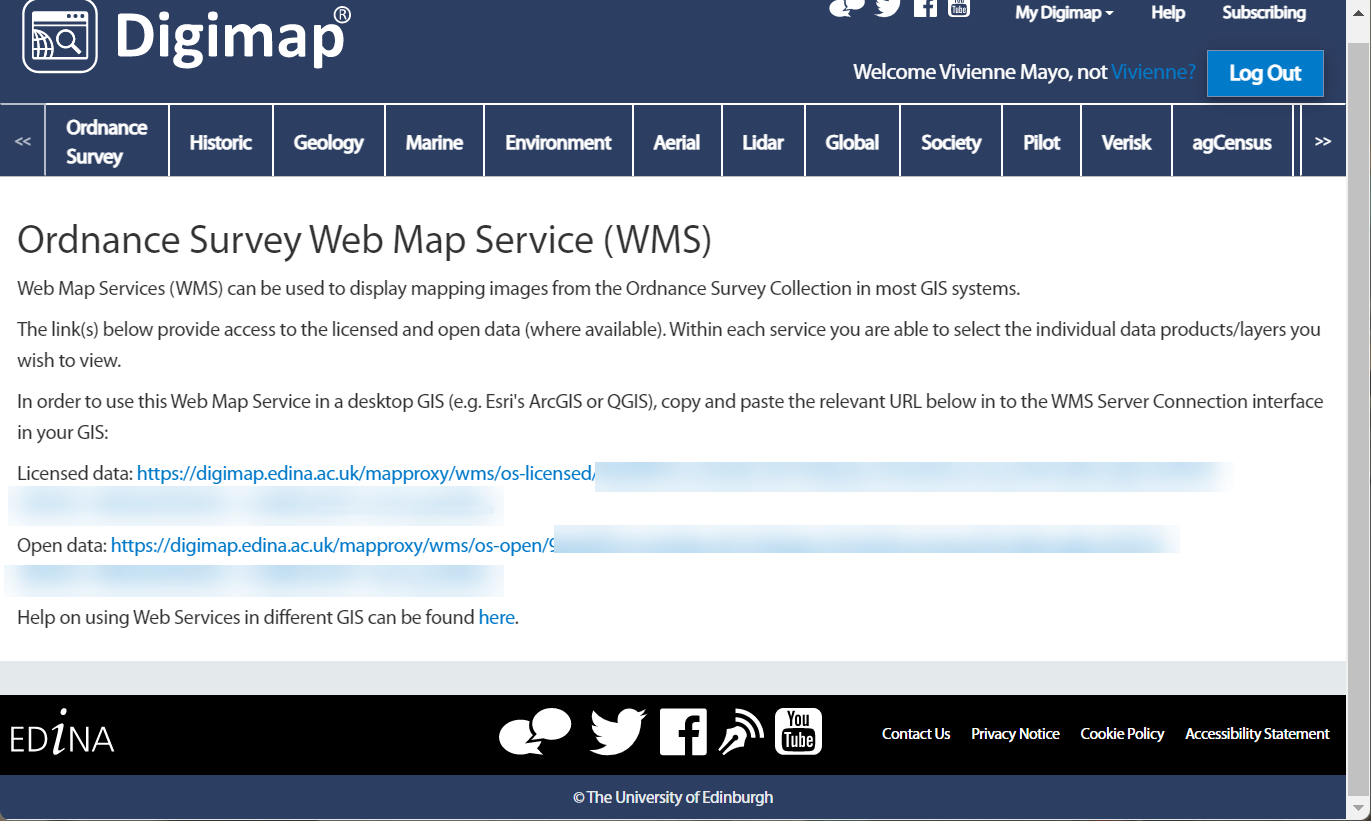This screenshot has width=1371, height=821.
Task: Open the Contact Us footer link
Action: click(x=916, y=733)
